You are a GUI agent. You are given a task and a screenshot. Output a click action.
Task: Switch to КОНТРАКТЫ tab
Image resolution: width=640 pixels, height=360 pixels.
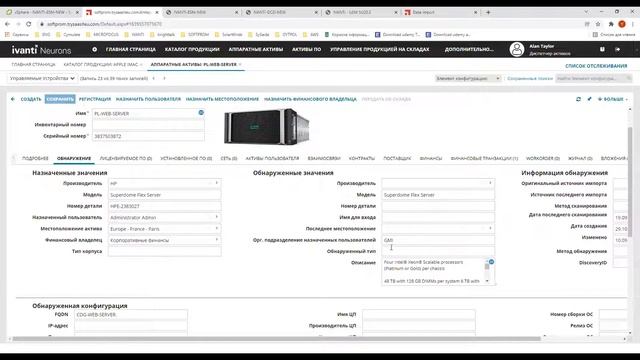[362, 158]
